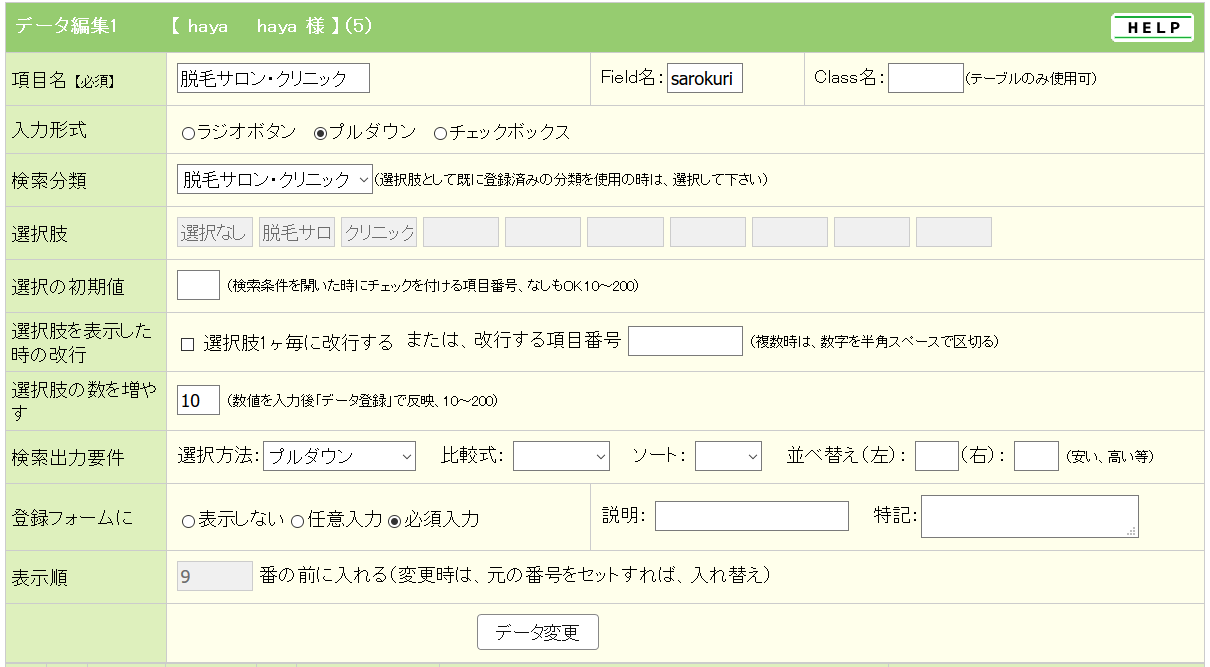The height and width of the screenshot is (667, 1210).
Task: Click the 項目名 text field
Action: pyautogui.click(x=273, y=78)
